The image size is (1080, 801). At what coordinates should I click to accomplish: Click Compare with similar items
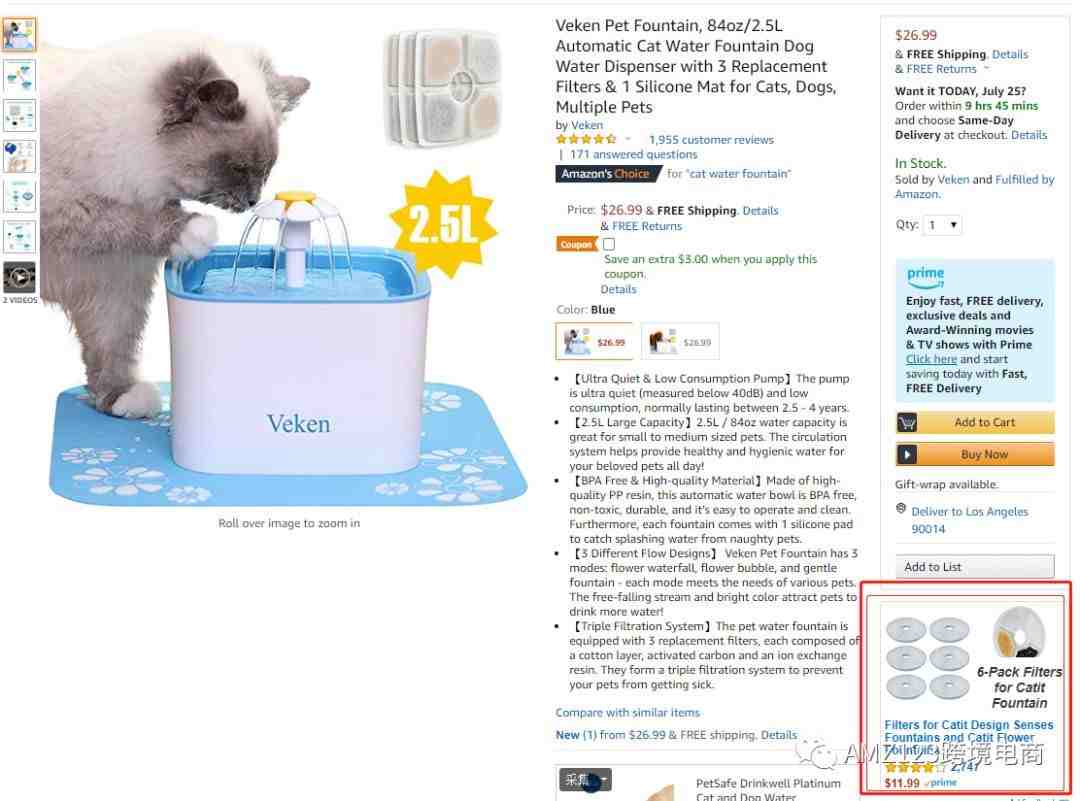[627, 712]
